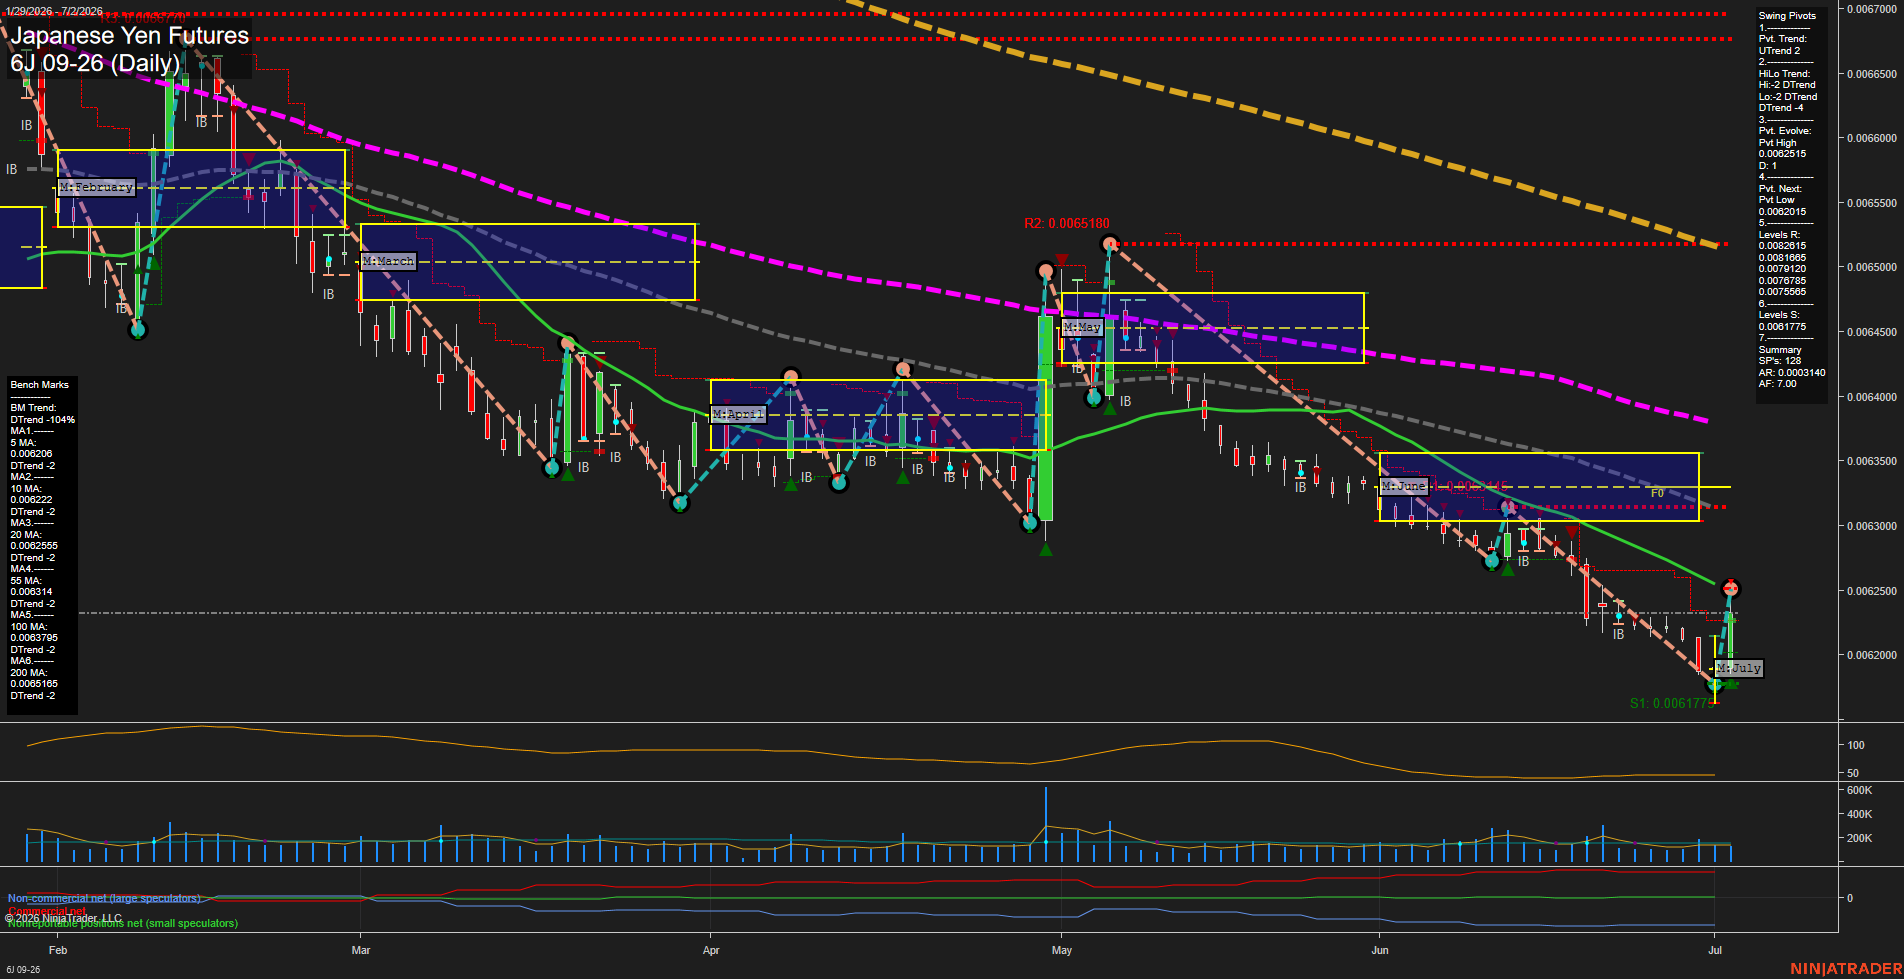Select the '6J 09-26 (Daily)' instrument label
Screen dimensions: 1904x979
[x=95, y=63]
